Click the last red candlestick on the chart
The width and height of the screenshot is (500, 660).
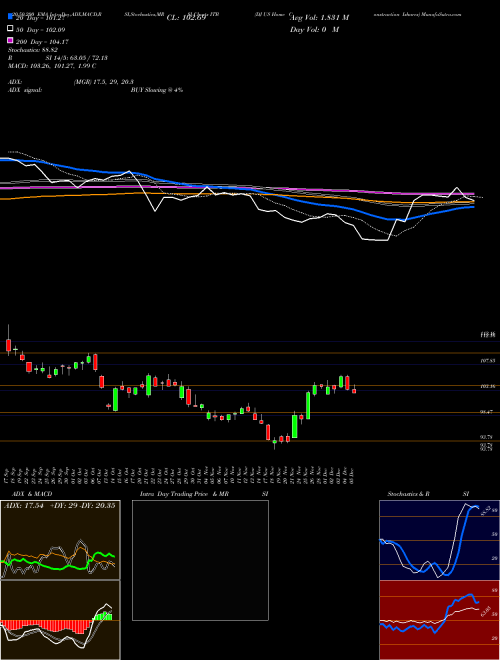click(x=354, y=391)
